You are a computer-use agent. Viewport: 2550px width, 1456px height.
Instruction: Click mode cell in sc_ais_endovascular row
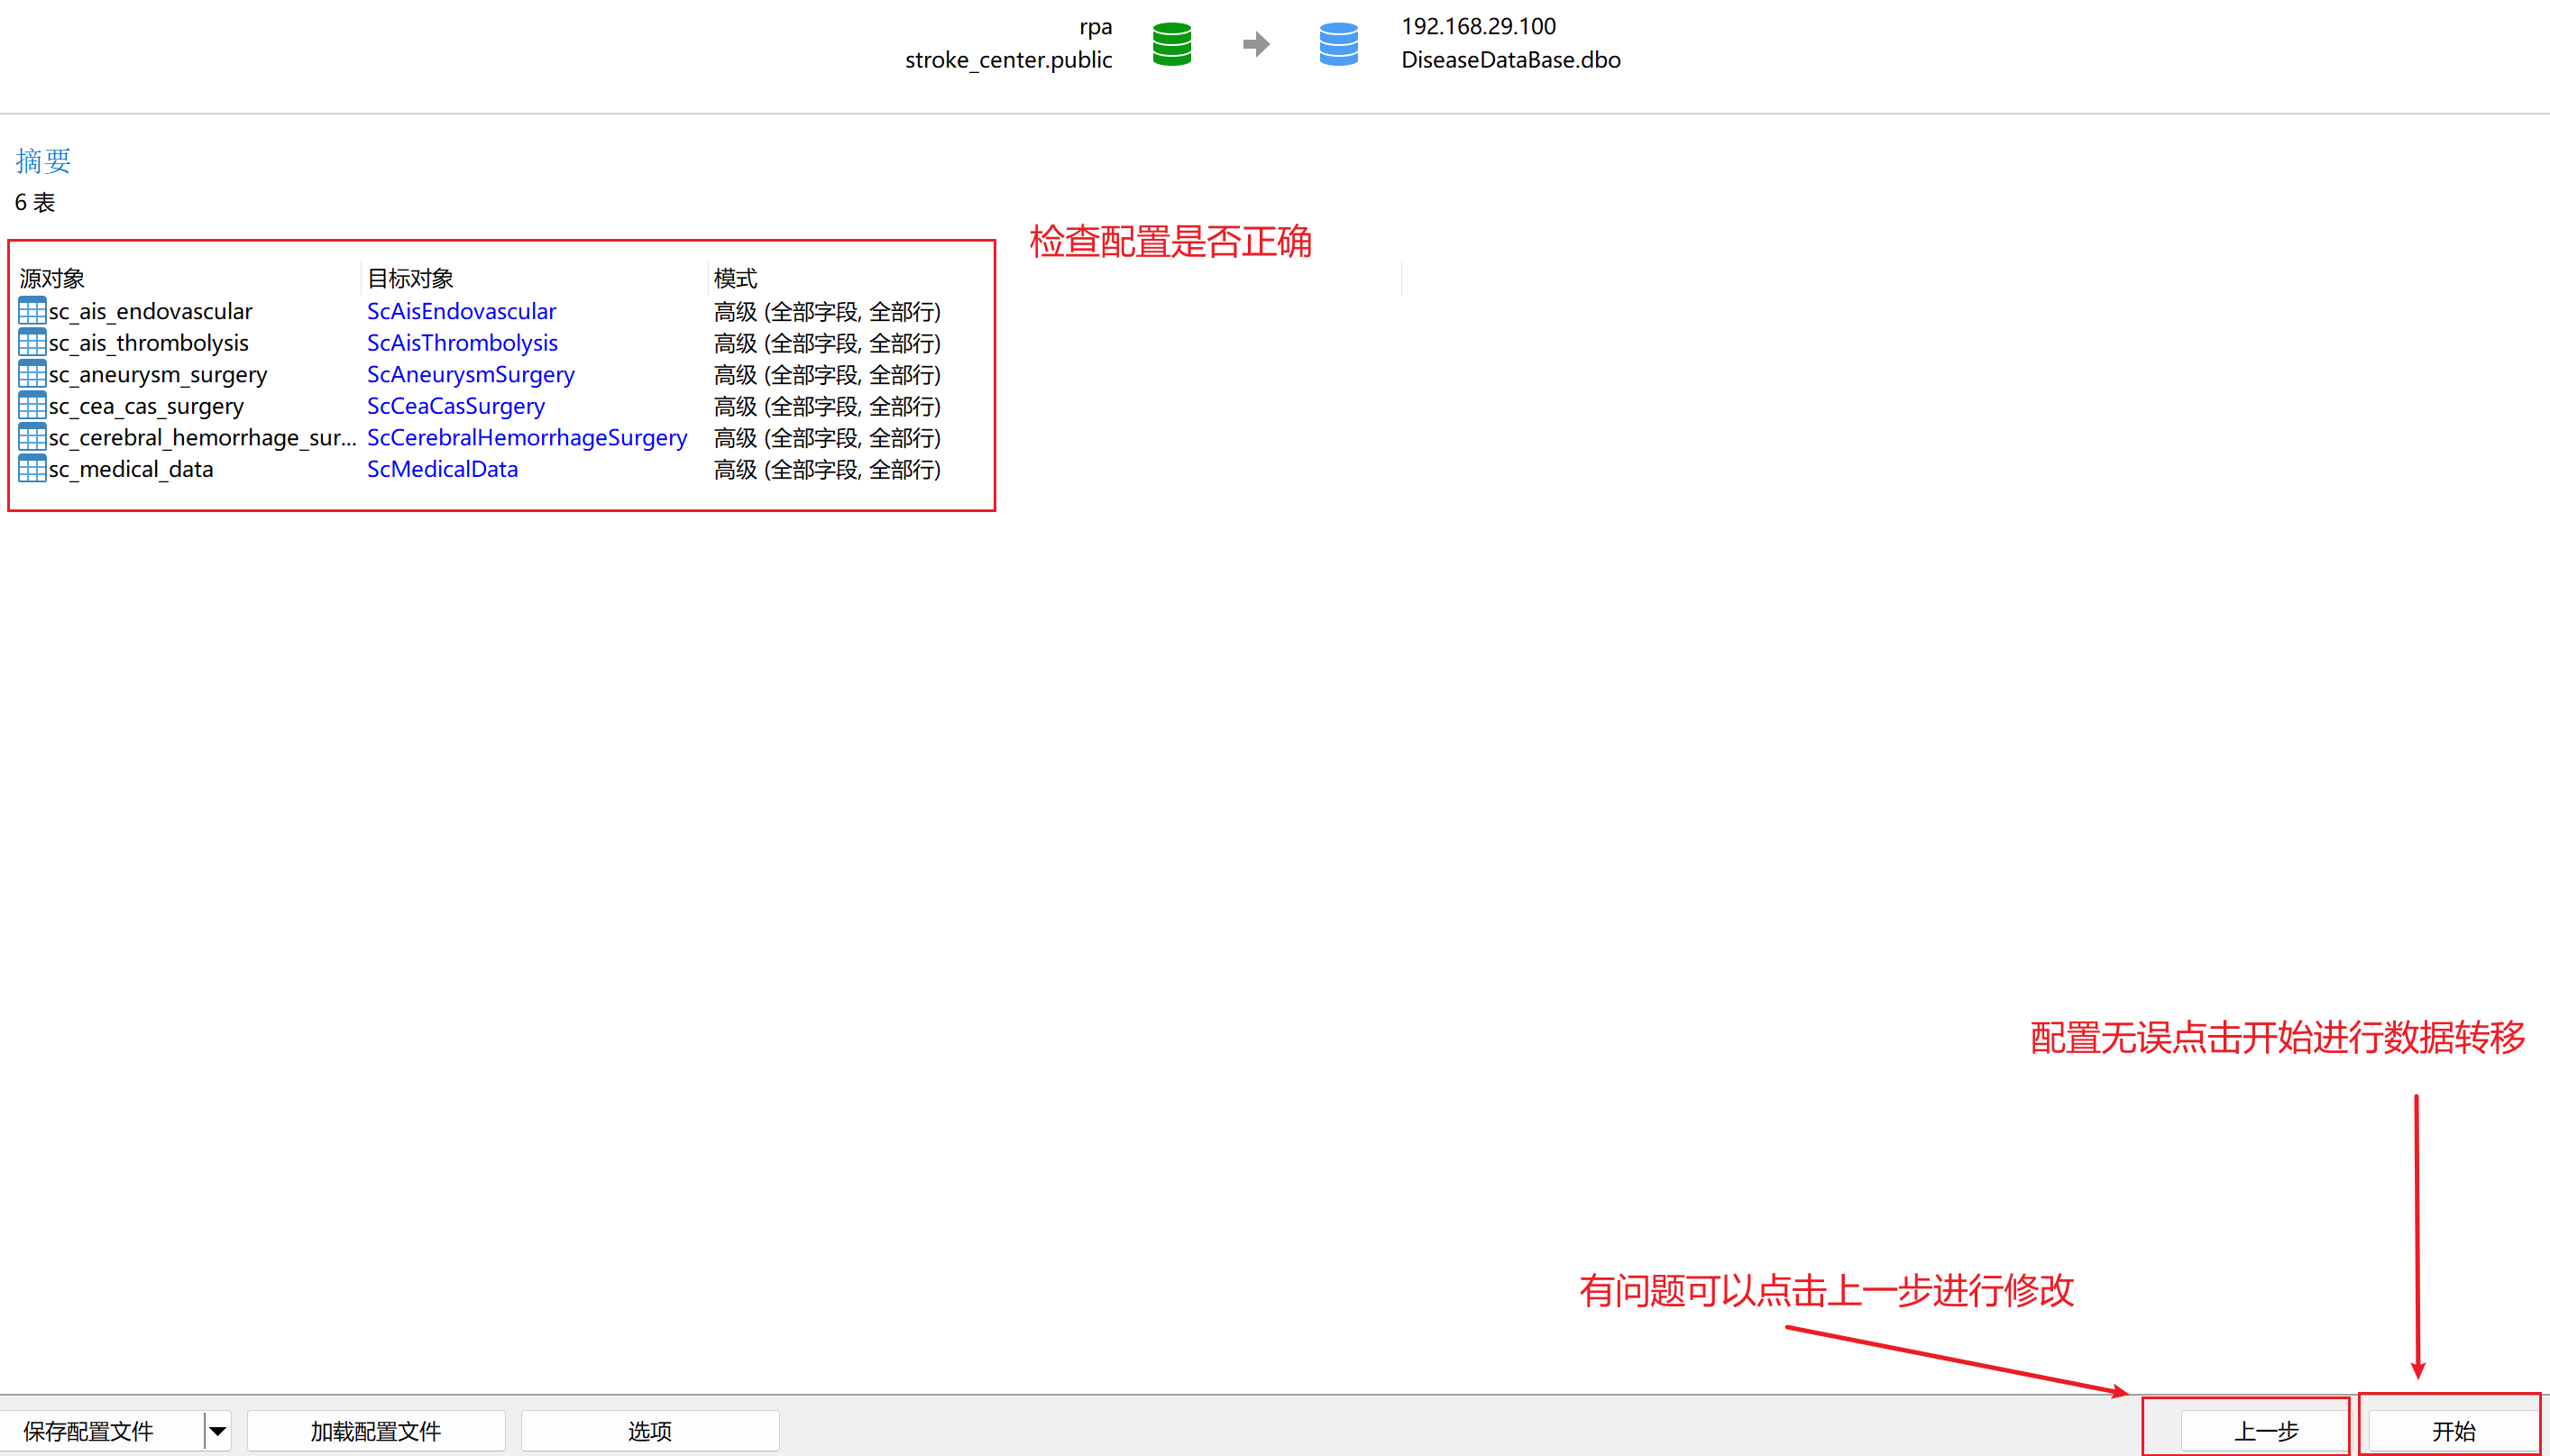[827, 311]
